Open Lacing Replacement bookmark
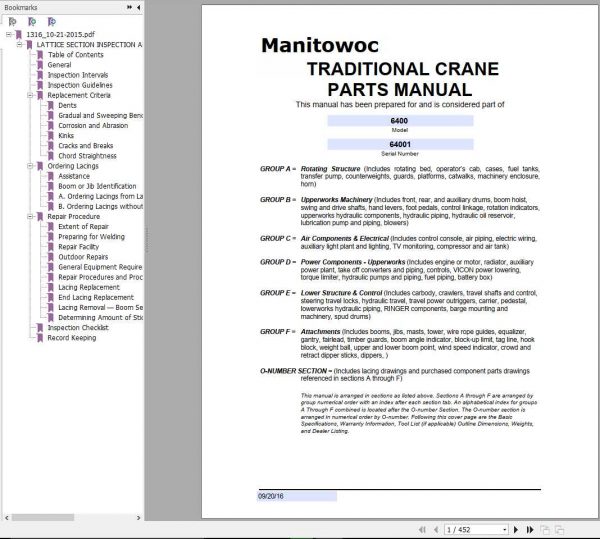Image resolution: width=600 pixels, height=539 pixels. (89, 287)
